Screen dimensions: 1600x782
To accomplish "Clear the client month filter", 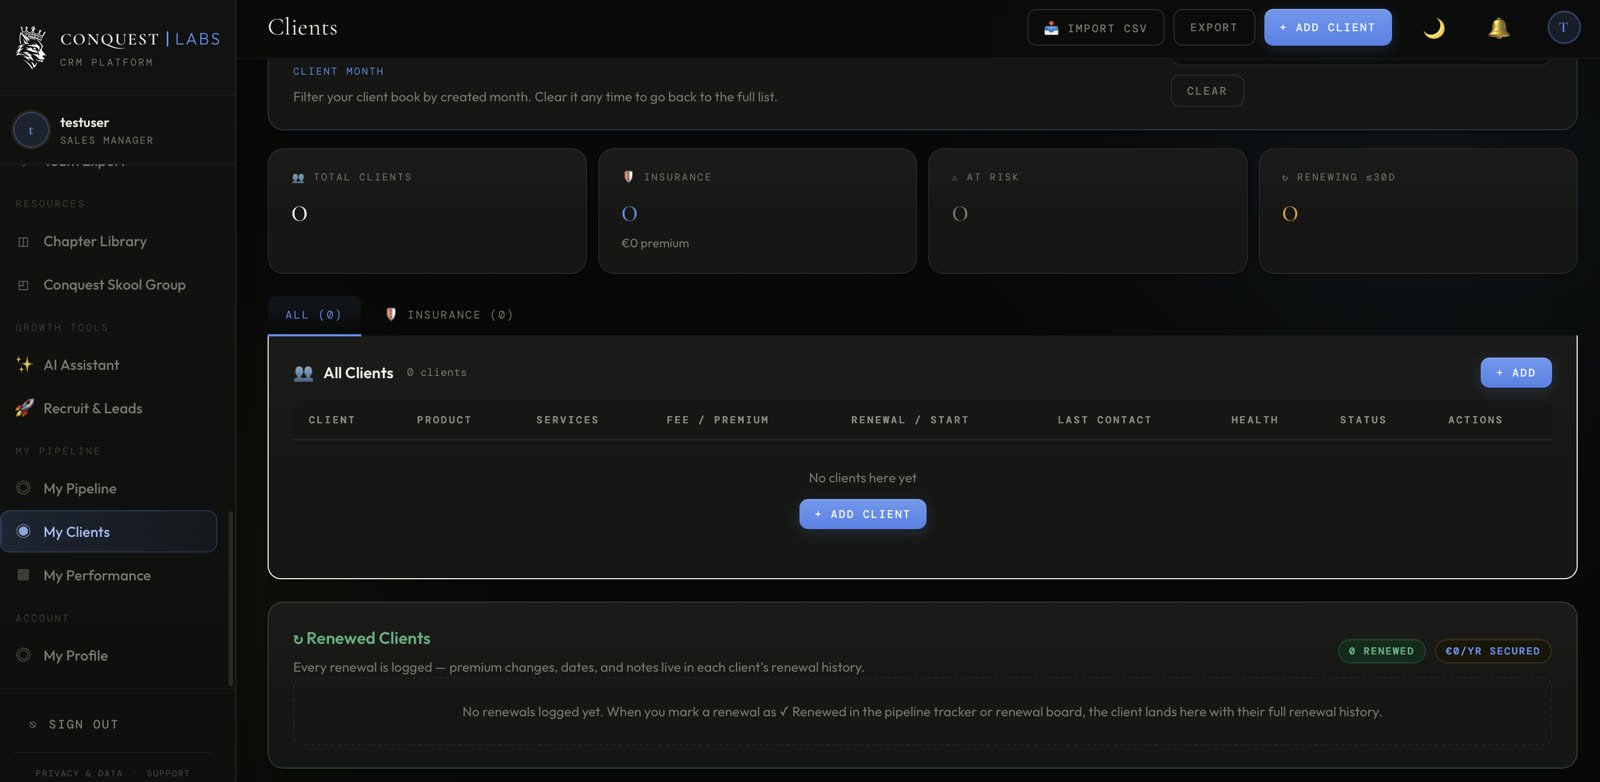I will tap(1207, 91).
